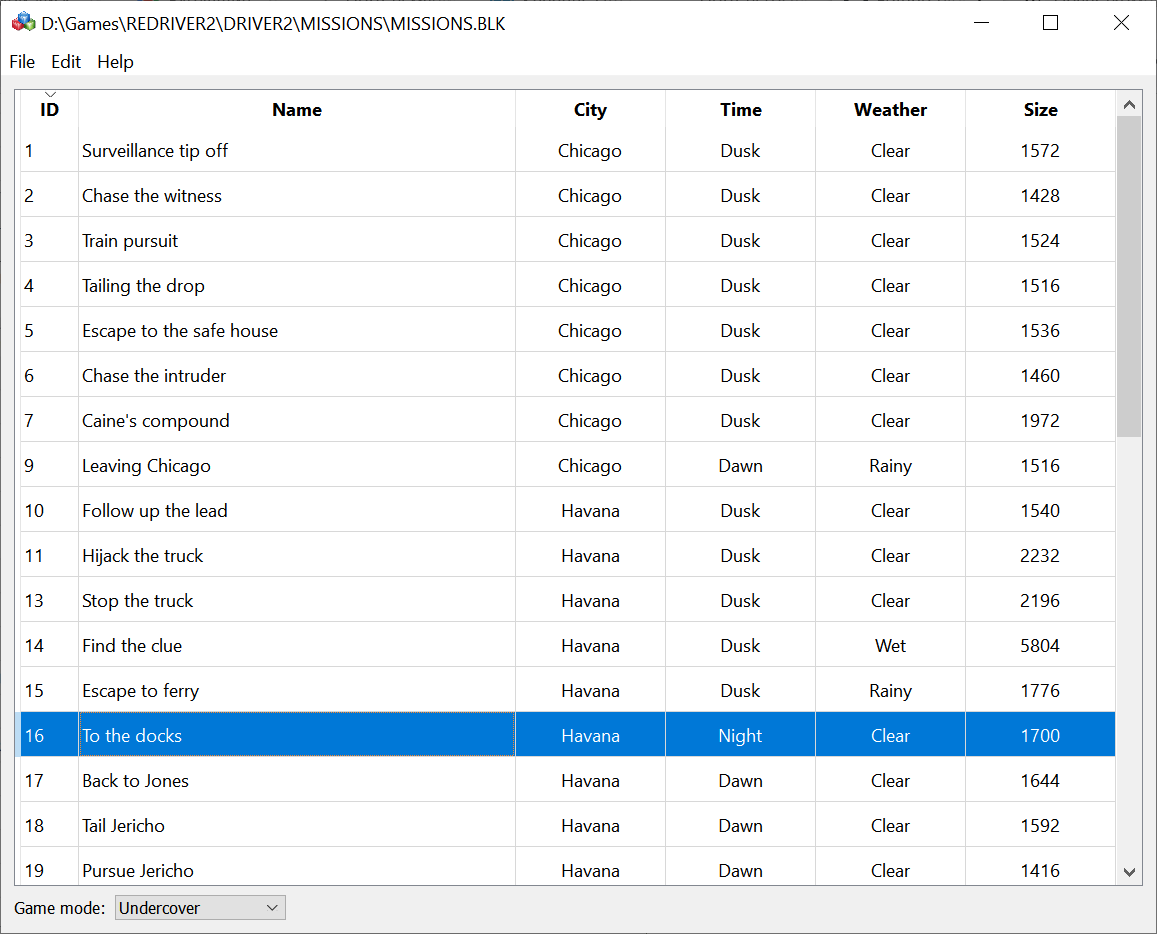1157x934 pixels.
Task: Select the mission 'Find the clue'
Action: coord(296,645)
